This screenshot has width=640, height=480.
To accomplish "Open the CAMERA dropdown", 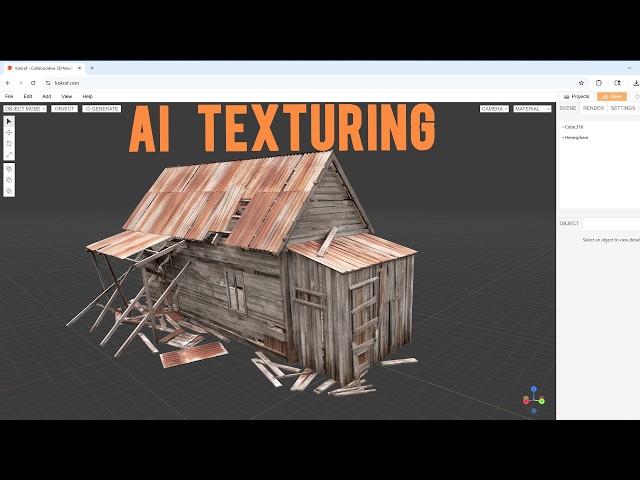I will pos(494,109).
